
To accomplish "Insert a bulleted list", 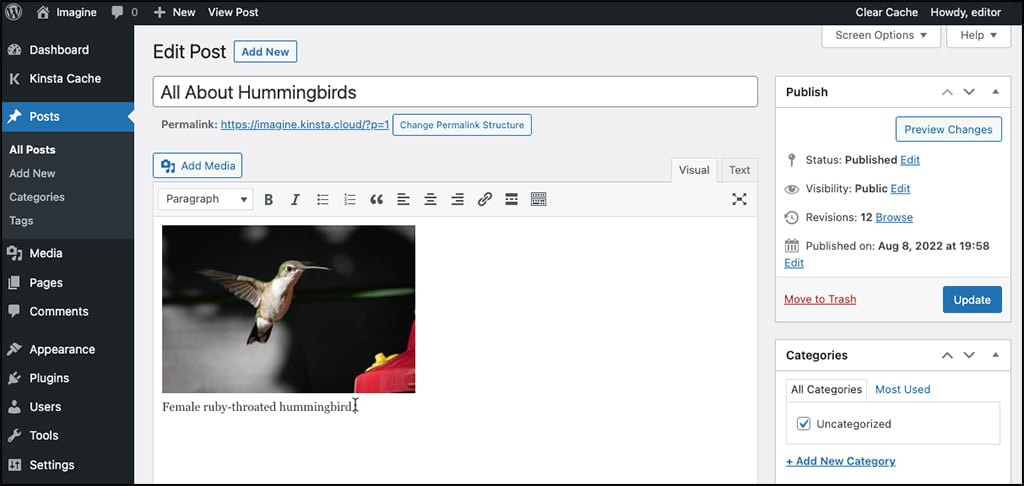I will 323,200.
